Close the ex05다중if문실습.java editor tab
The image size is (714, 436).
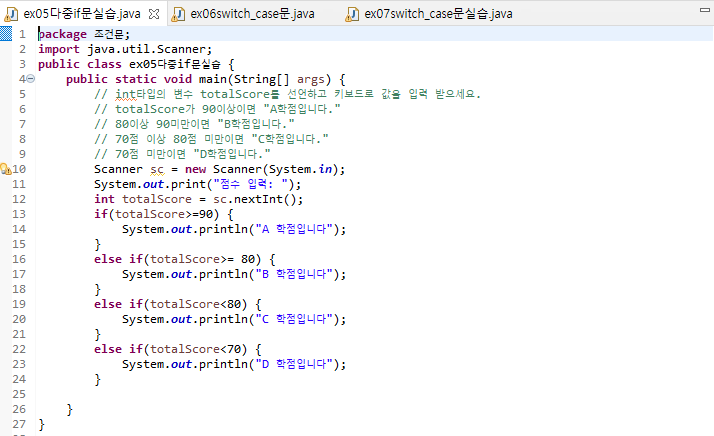(x=154, y=14)
